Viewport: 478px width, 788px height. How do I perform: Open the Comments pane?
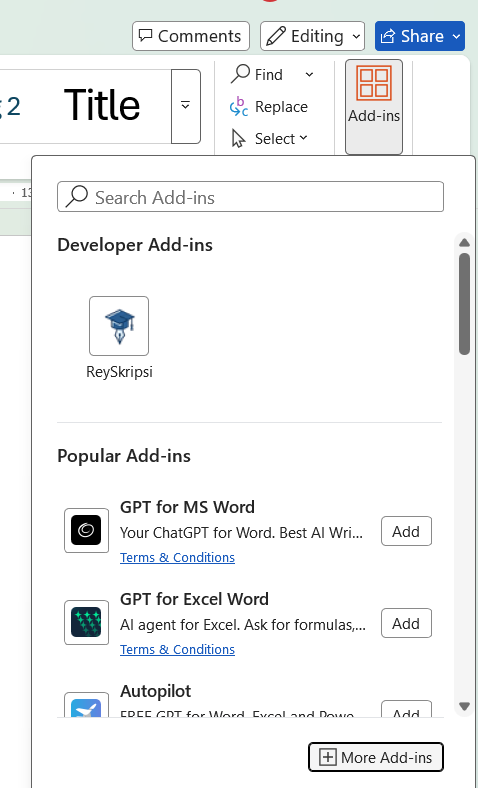(x=191, y=36)
